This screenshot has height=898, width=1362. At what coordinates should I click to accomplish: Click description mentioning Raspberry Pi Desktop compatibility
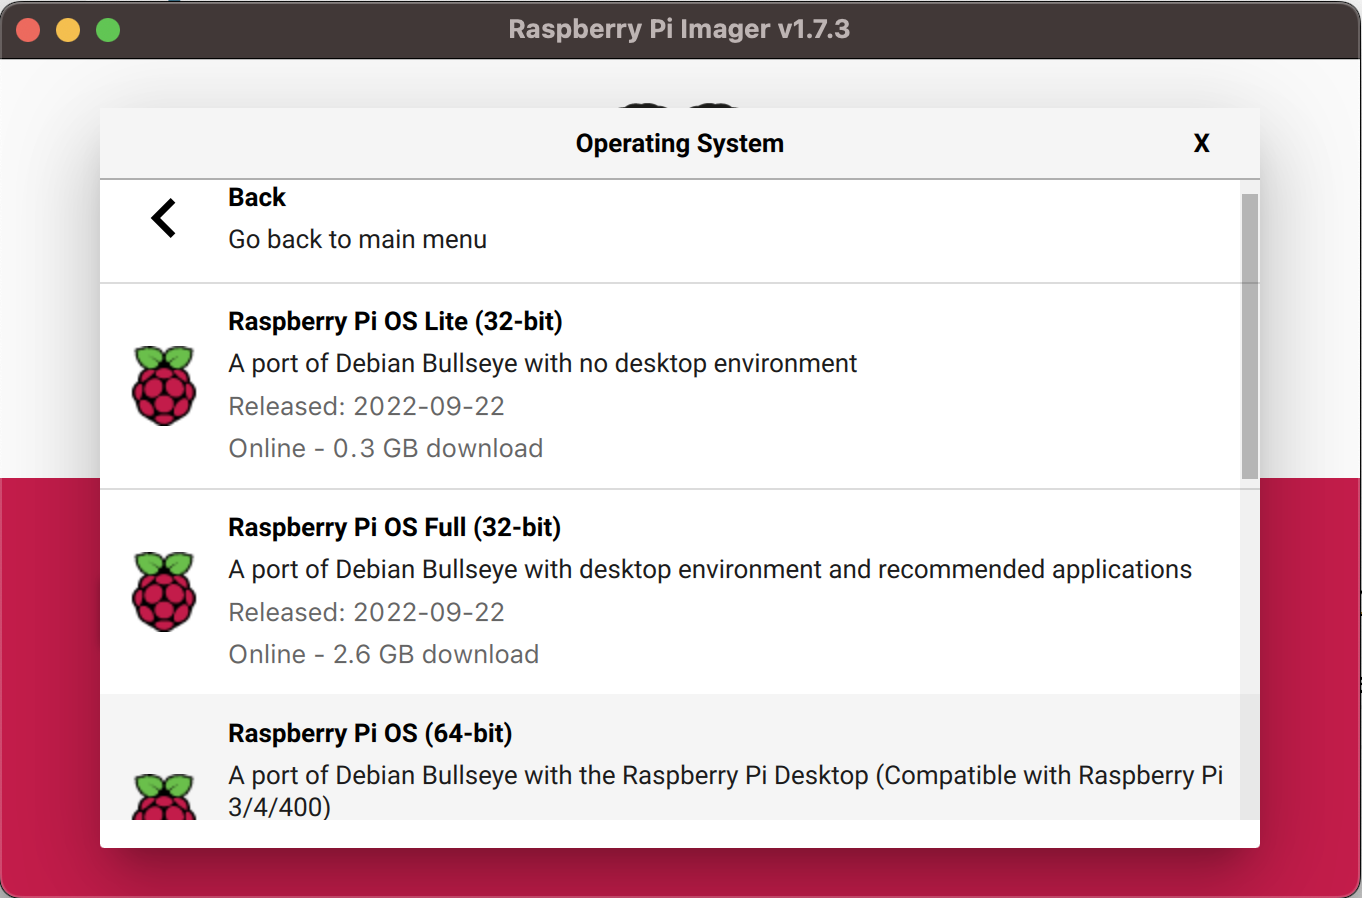725,790
